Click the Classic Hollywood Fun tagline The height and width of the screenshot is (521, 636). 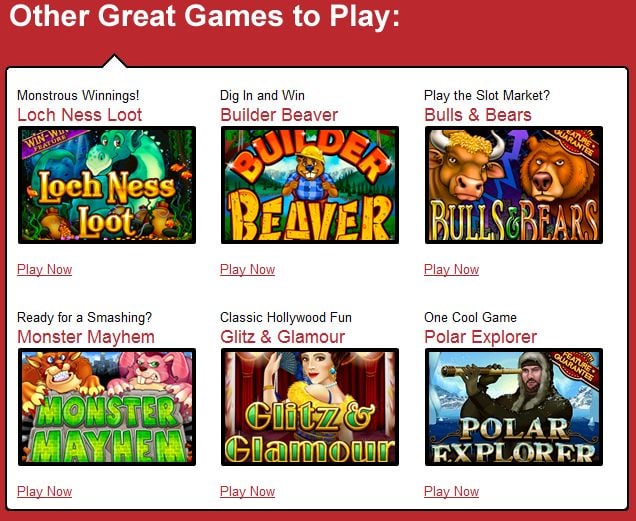pyautogui.click(x=286, y=317)
